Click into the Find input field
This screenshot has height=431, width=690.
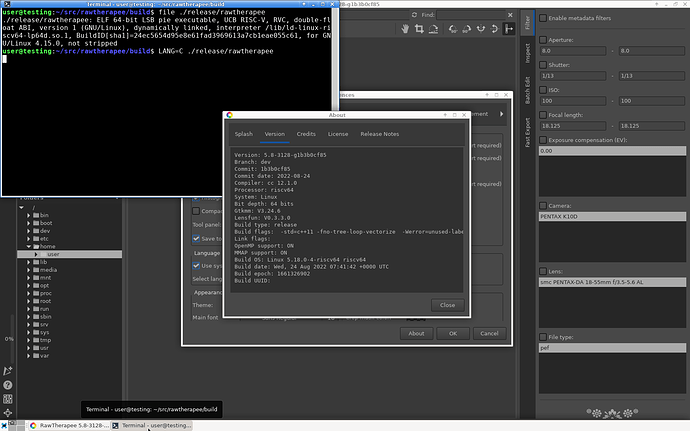coord(470,15)
